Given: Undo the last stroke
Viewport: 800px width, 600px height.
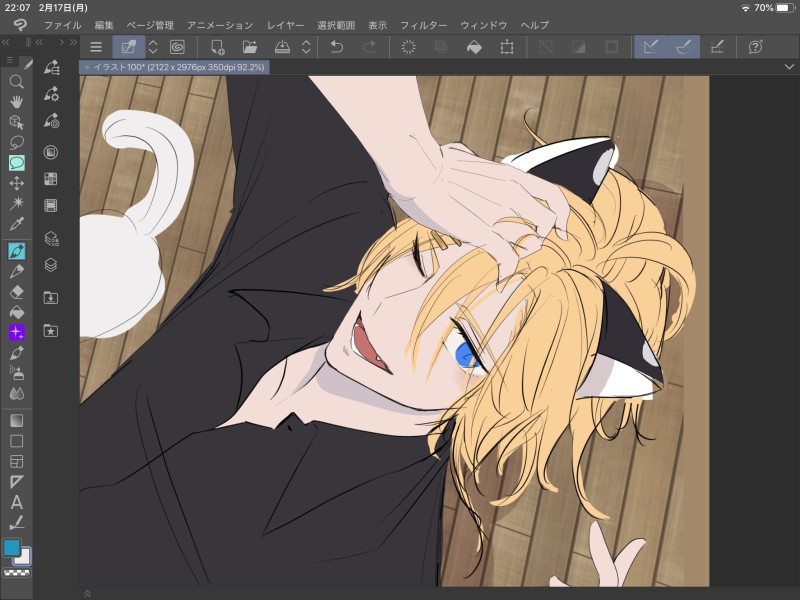Looking at the screenshot, I should point(337,47).
